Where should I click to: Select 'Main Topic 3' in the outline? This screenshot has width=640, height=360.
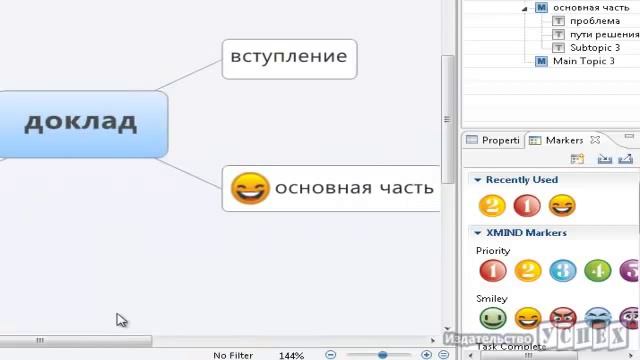(x=583, y=61)
